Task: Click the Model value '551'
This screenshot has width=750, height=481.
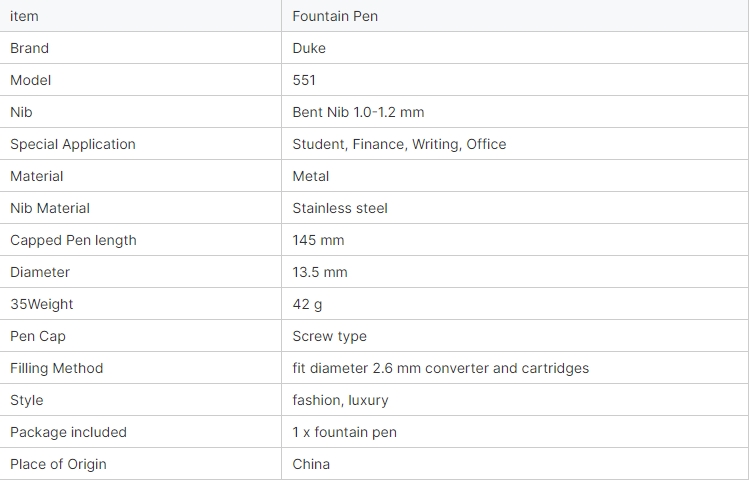Action: (x=304, y=80)
